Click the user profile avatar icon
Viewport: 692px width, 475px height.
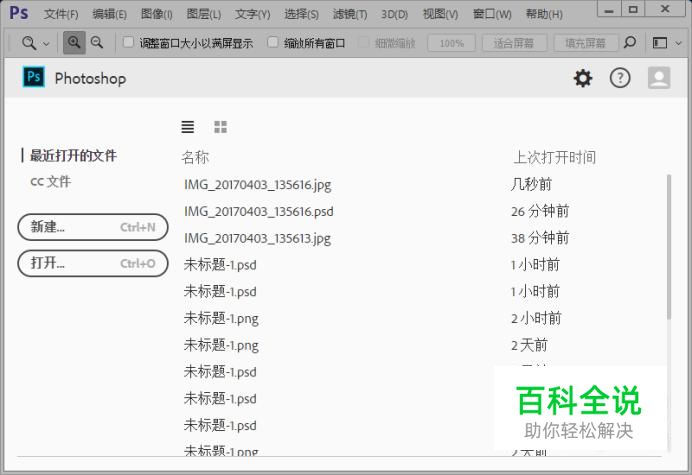(659, 78)
